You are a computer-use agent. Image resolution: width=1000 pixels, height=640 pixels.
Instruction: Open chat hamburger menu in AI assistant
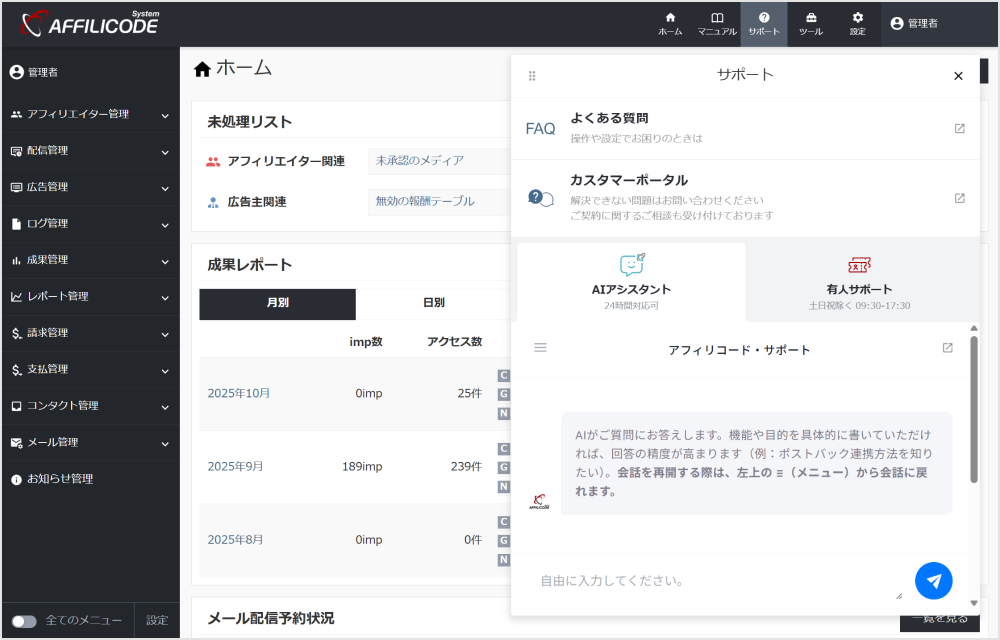point(540,348)
